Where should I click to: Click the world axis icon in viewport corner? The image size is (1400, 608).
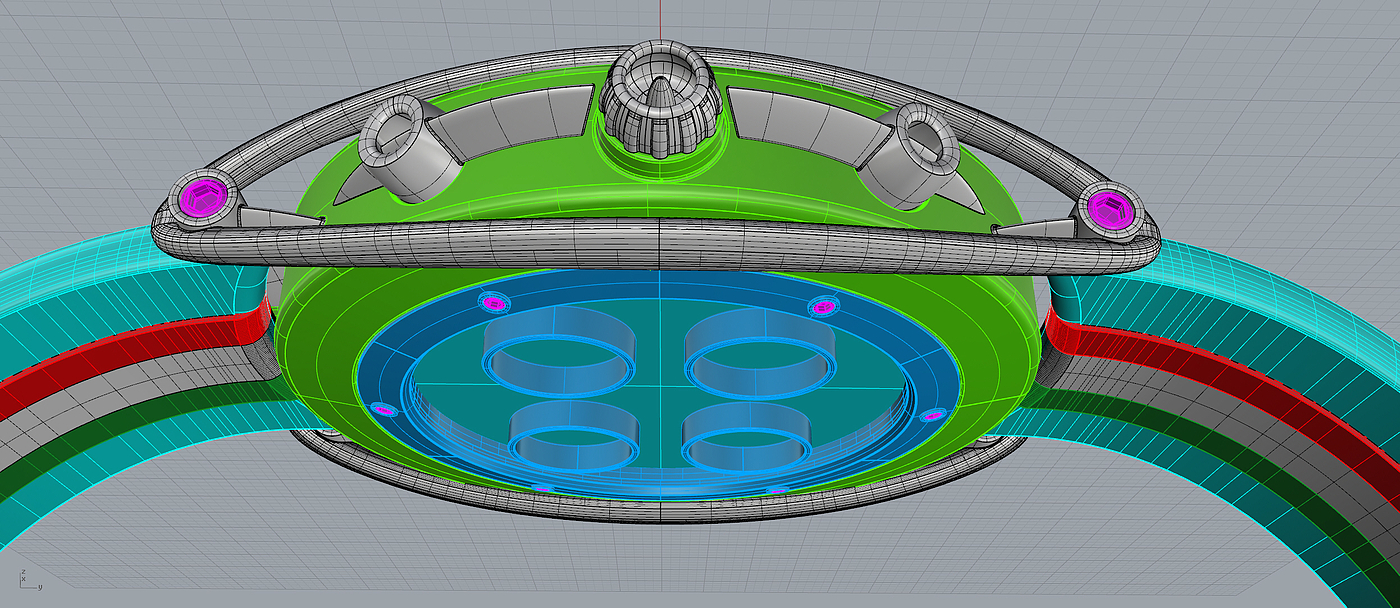tap(28, 577)
